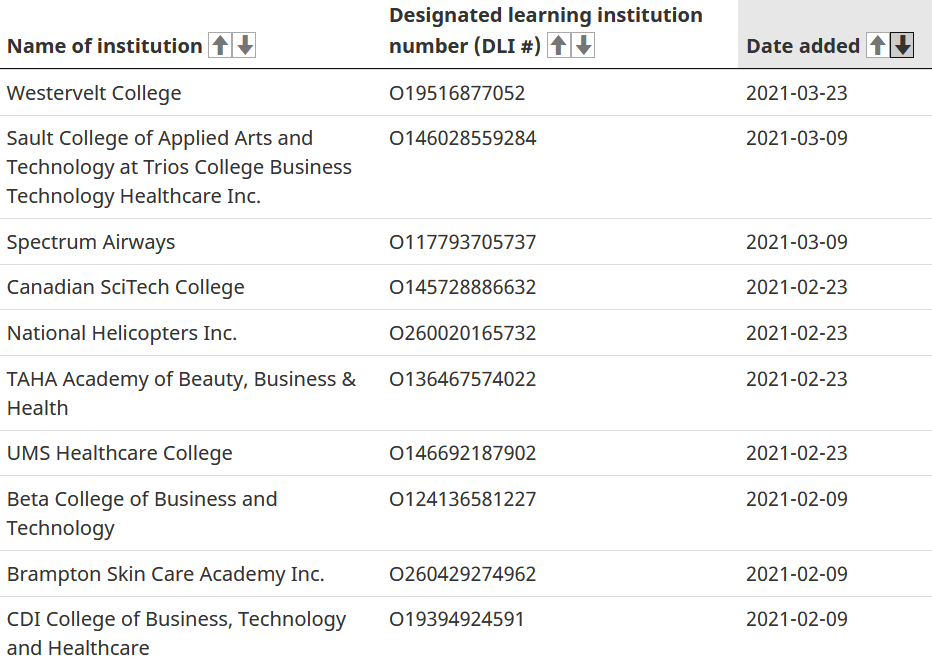Click the Designated learning institution number header
Viewport: 932px width, 664px height.
pyautogui.click(x=545, y=16)
